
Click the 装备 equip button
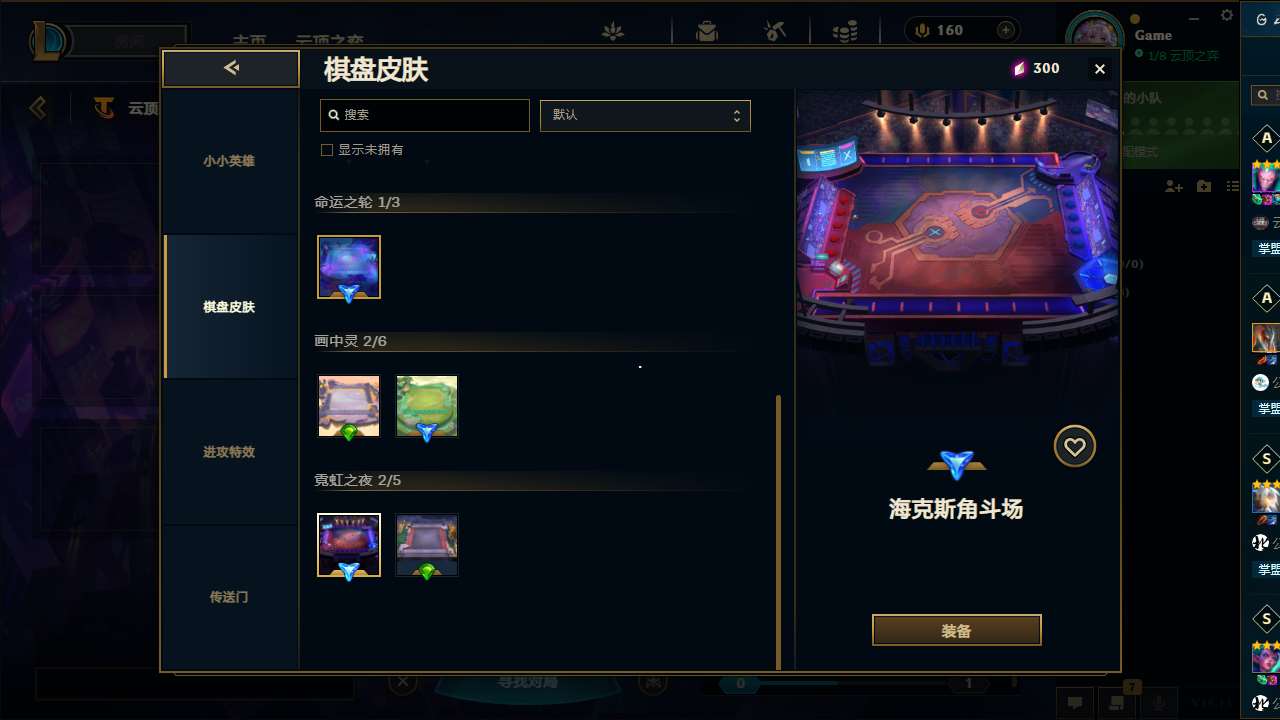(957, 631)
